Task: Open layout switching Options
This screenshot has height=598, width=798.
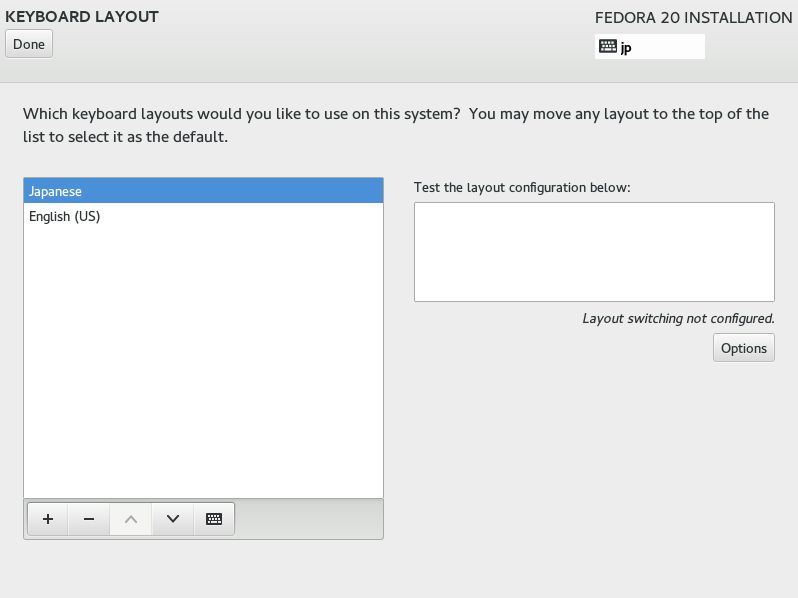Action: coord(744,348)
